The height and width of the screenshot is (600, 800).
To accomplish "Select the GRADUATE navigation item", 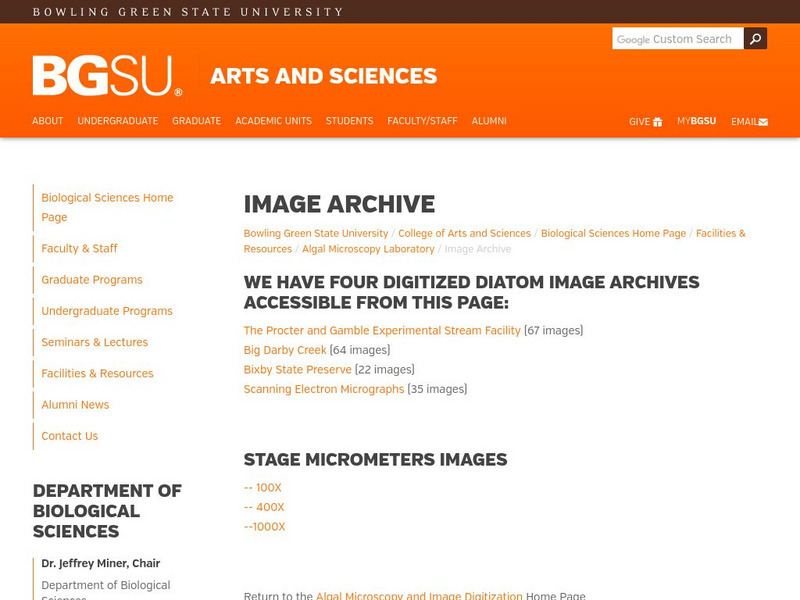I will pos(195,120).
